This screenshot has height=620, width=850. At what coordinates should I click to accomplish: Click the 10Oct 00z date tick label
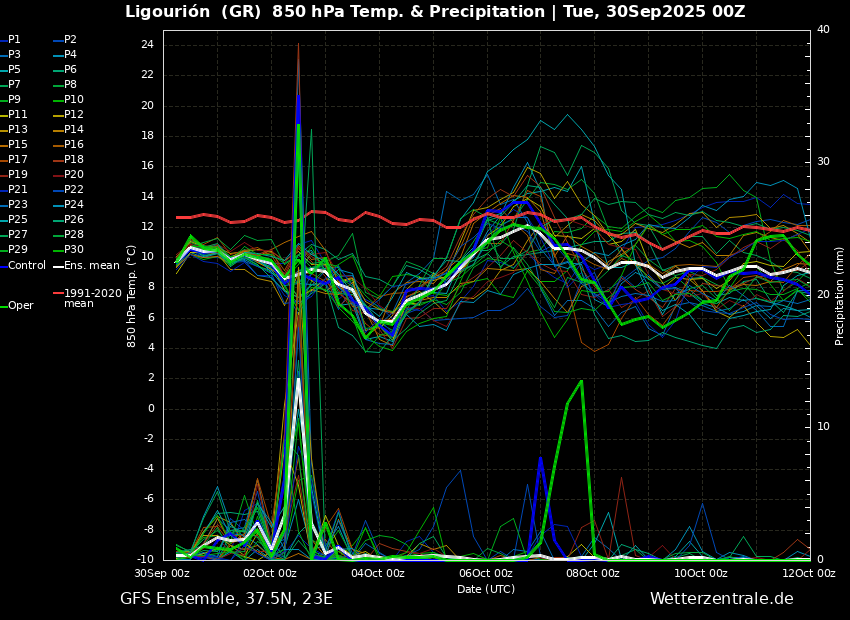click(701, 574)
